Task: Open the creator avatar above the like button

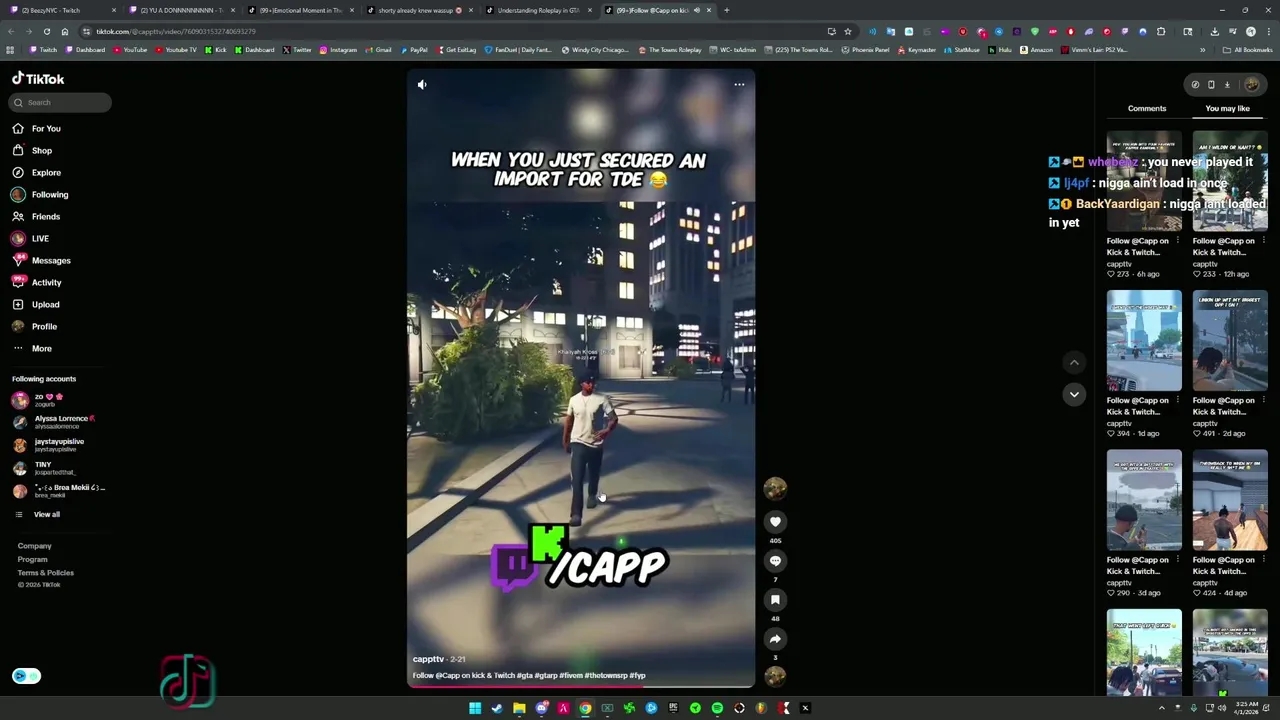Action: 775,488
